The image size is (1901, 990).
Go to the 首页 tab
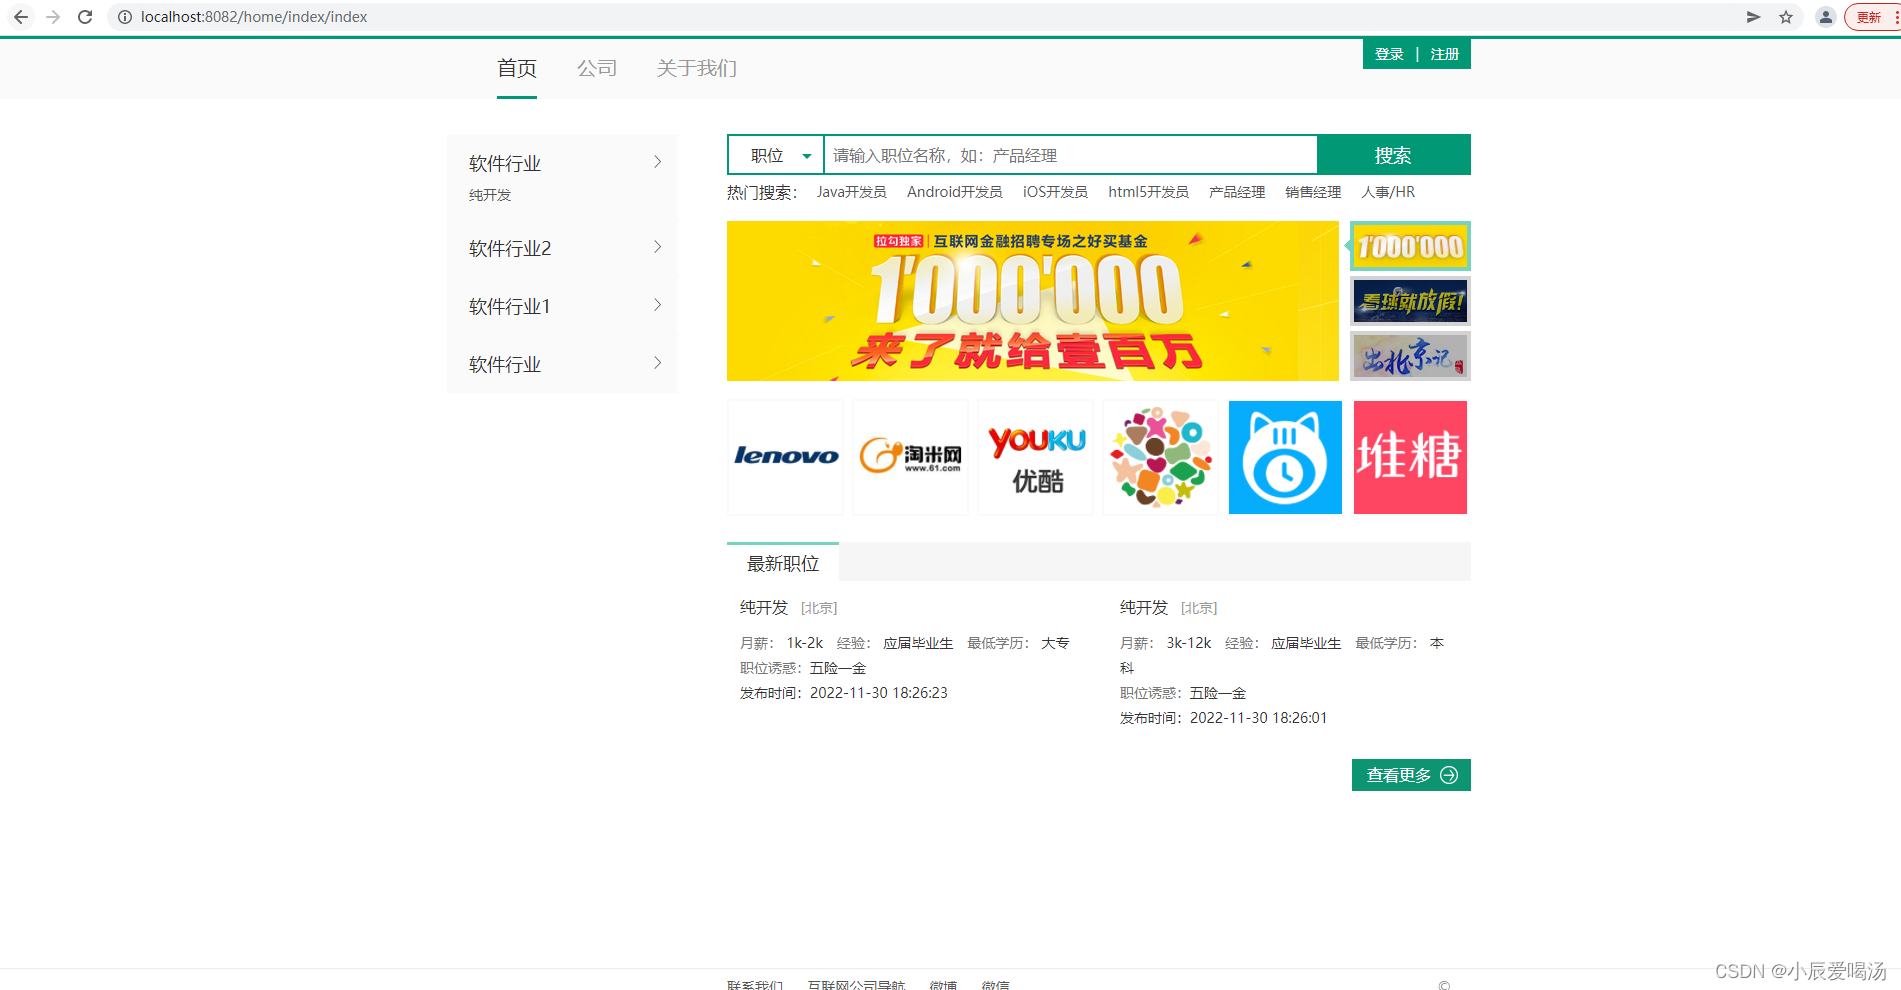pos(517,68)
